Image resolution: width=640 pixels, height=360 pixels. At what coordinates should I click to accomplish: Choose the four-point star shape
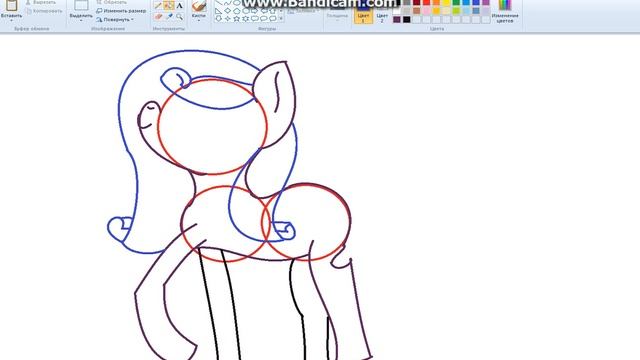[x=227, y=19]
